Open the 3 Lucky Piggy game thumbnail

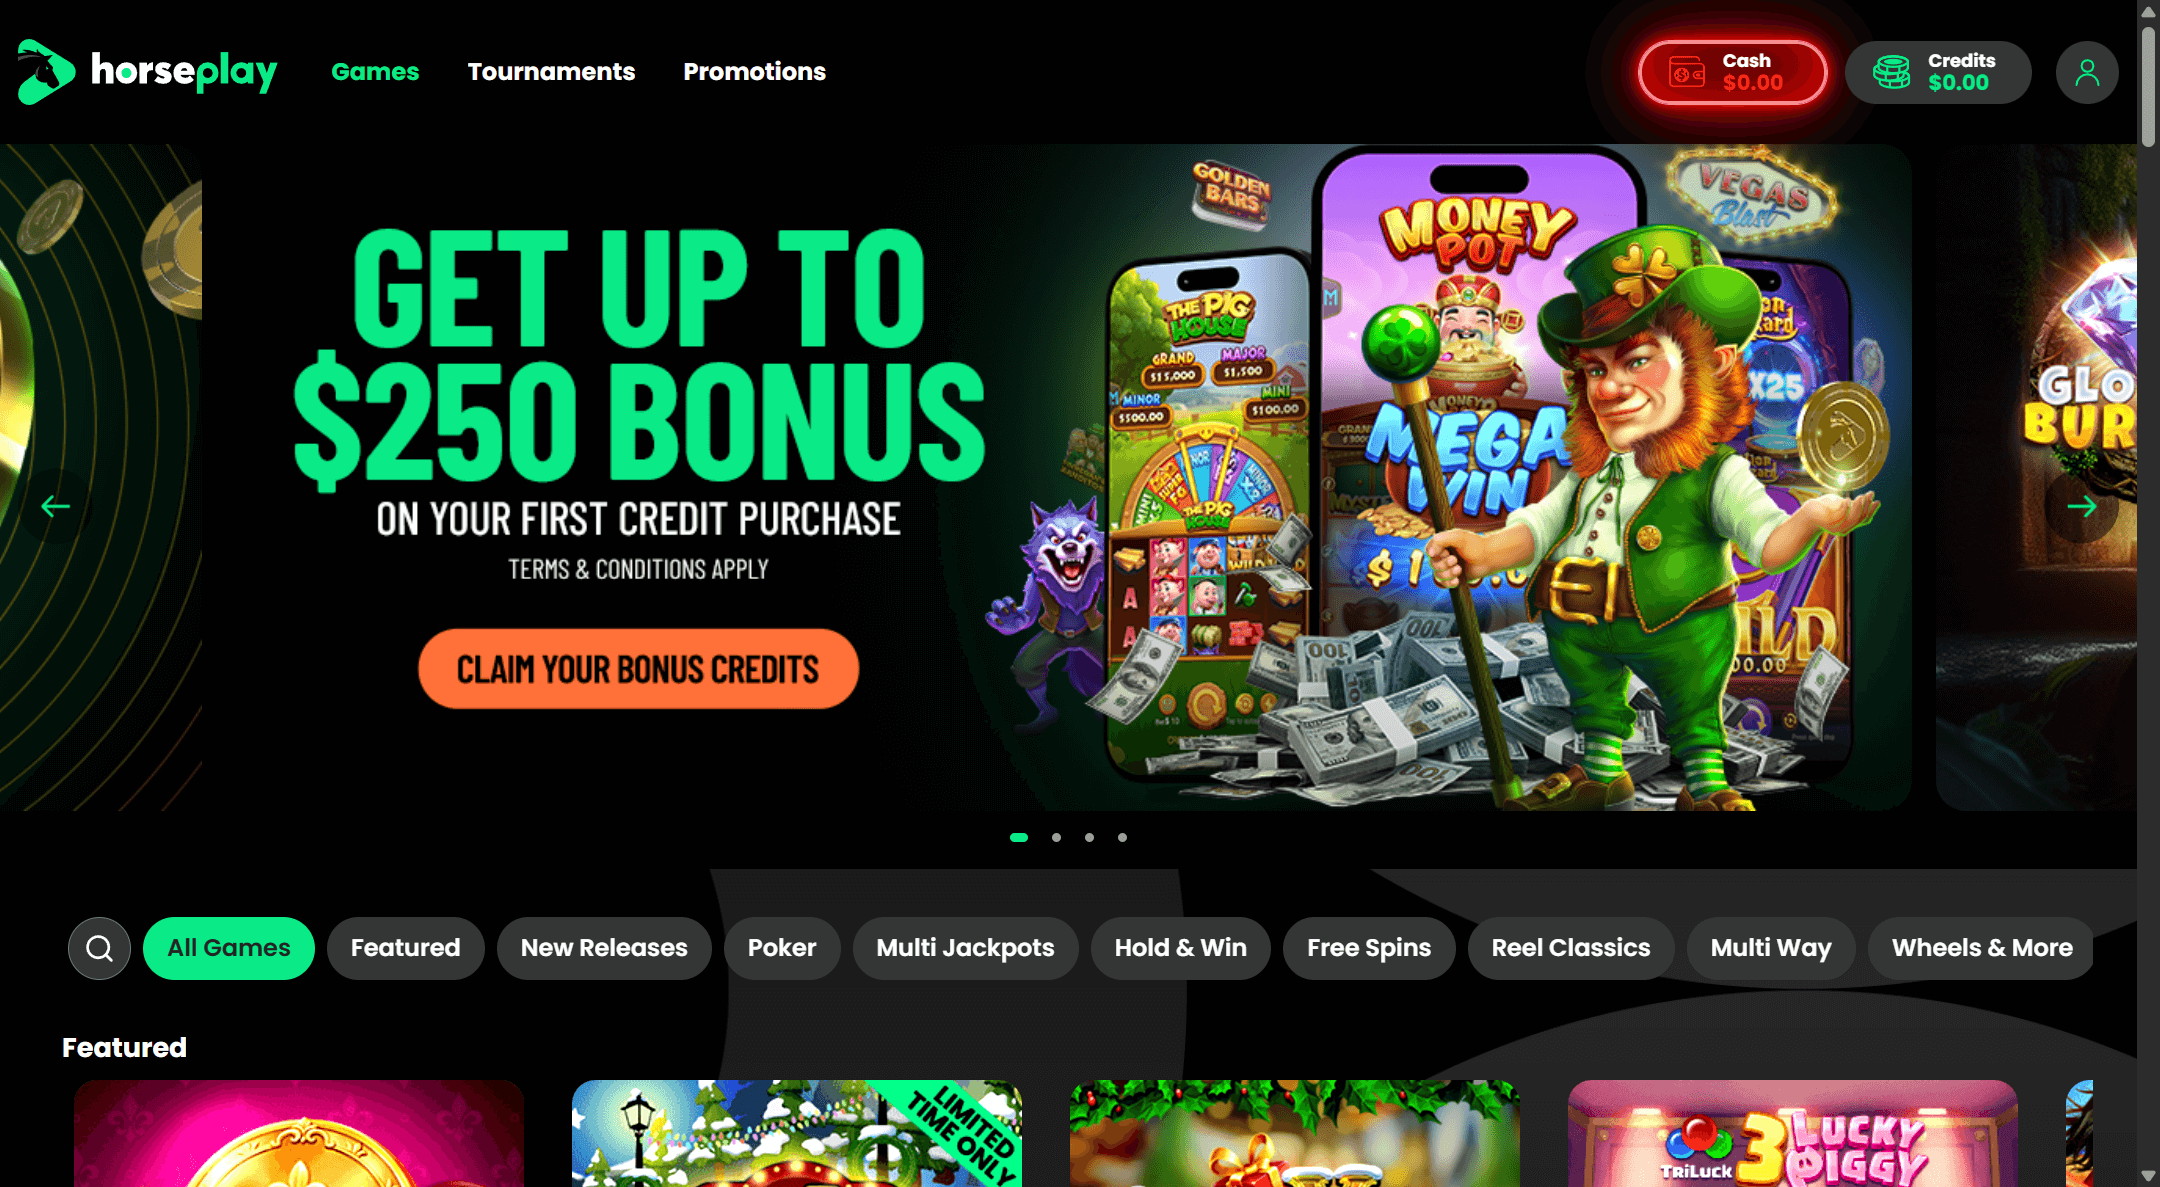pyautogui.click(x=1792, y=1133)
